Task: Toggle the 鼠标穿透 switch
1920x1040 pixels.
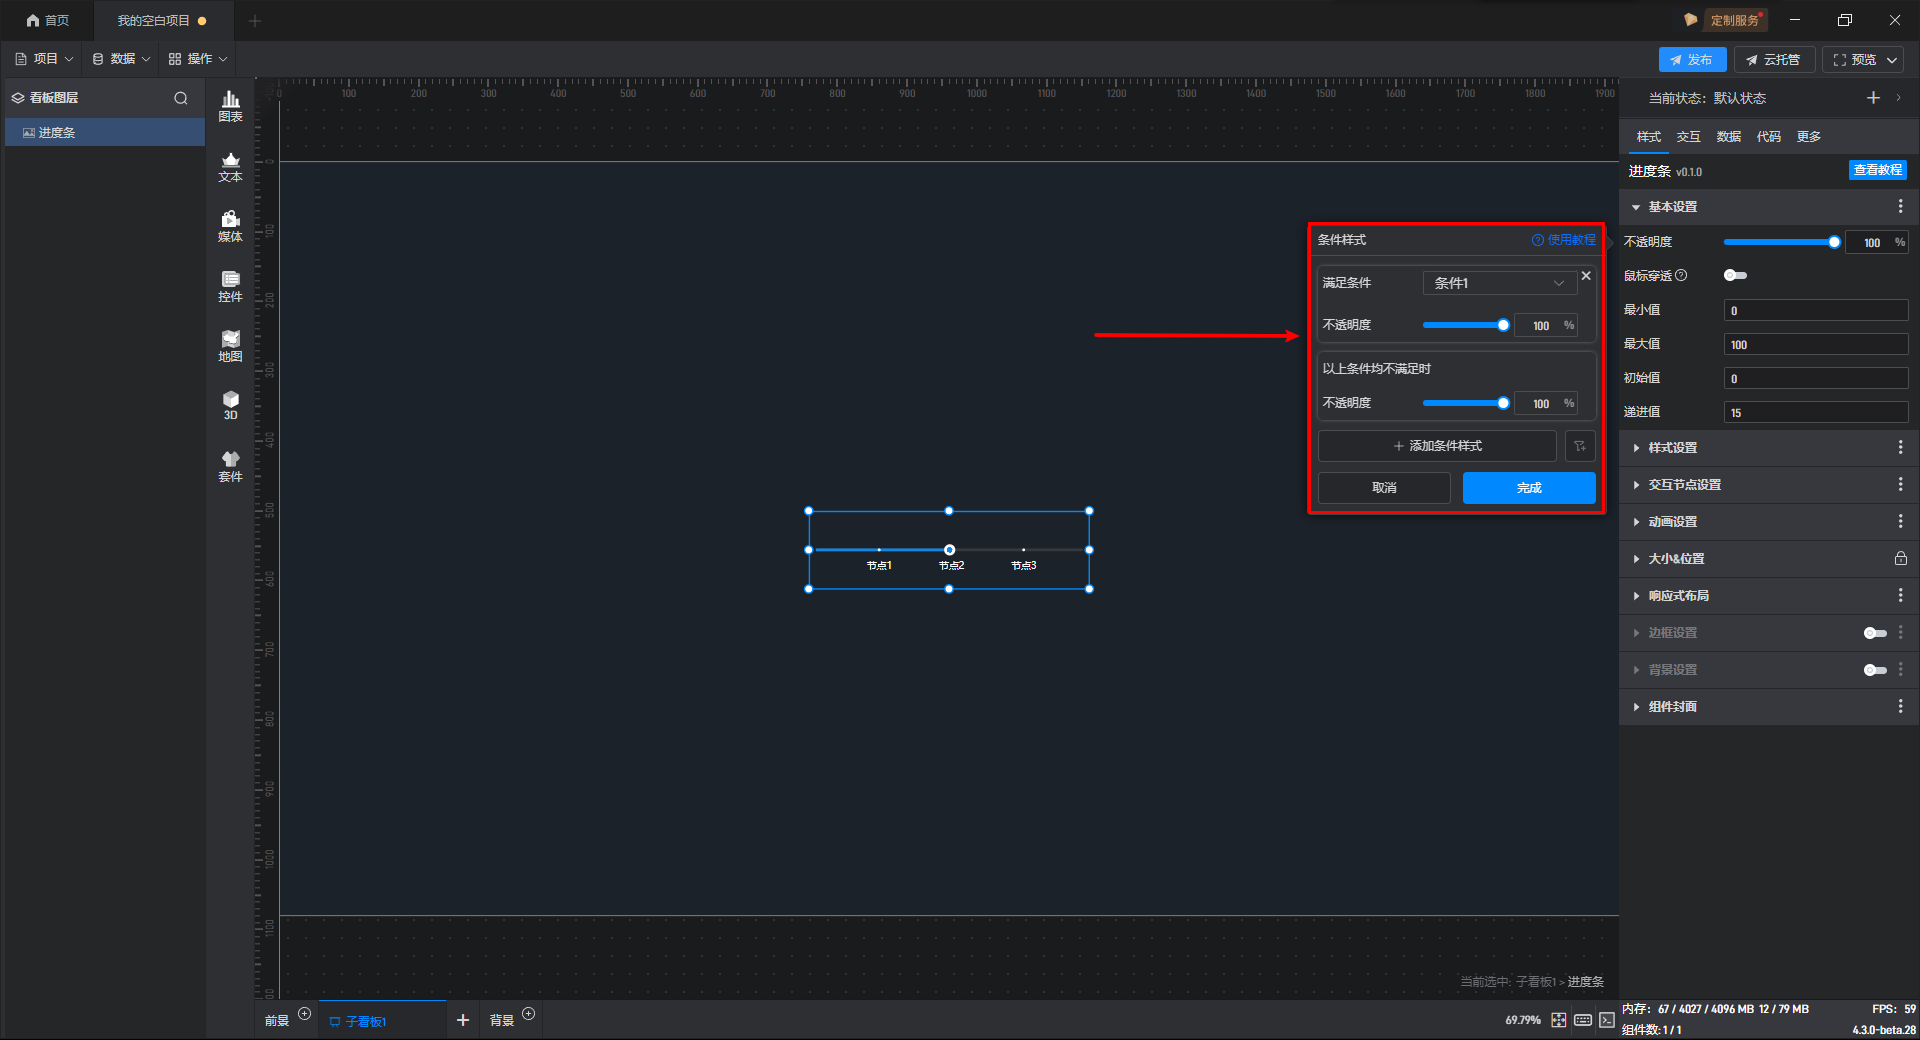Action: 1735,276
